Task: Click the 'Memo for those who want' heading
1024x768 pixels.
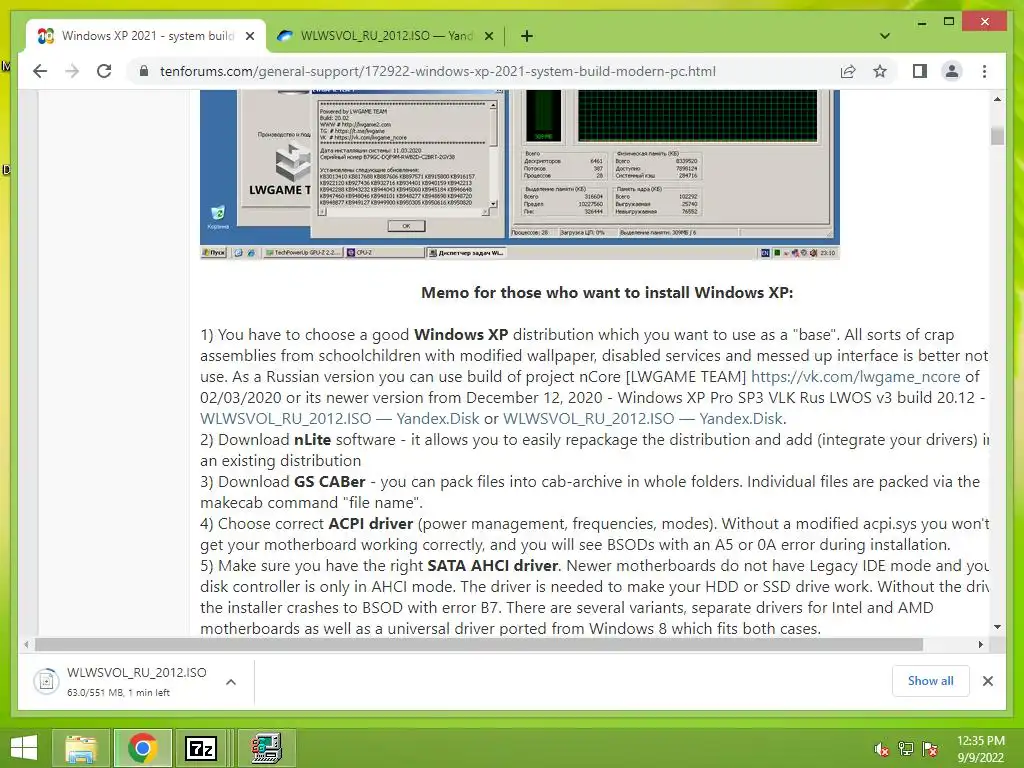Action: (x=607, y=293)
